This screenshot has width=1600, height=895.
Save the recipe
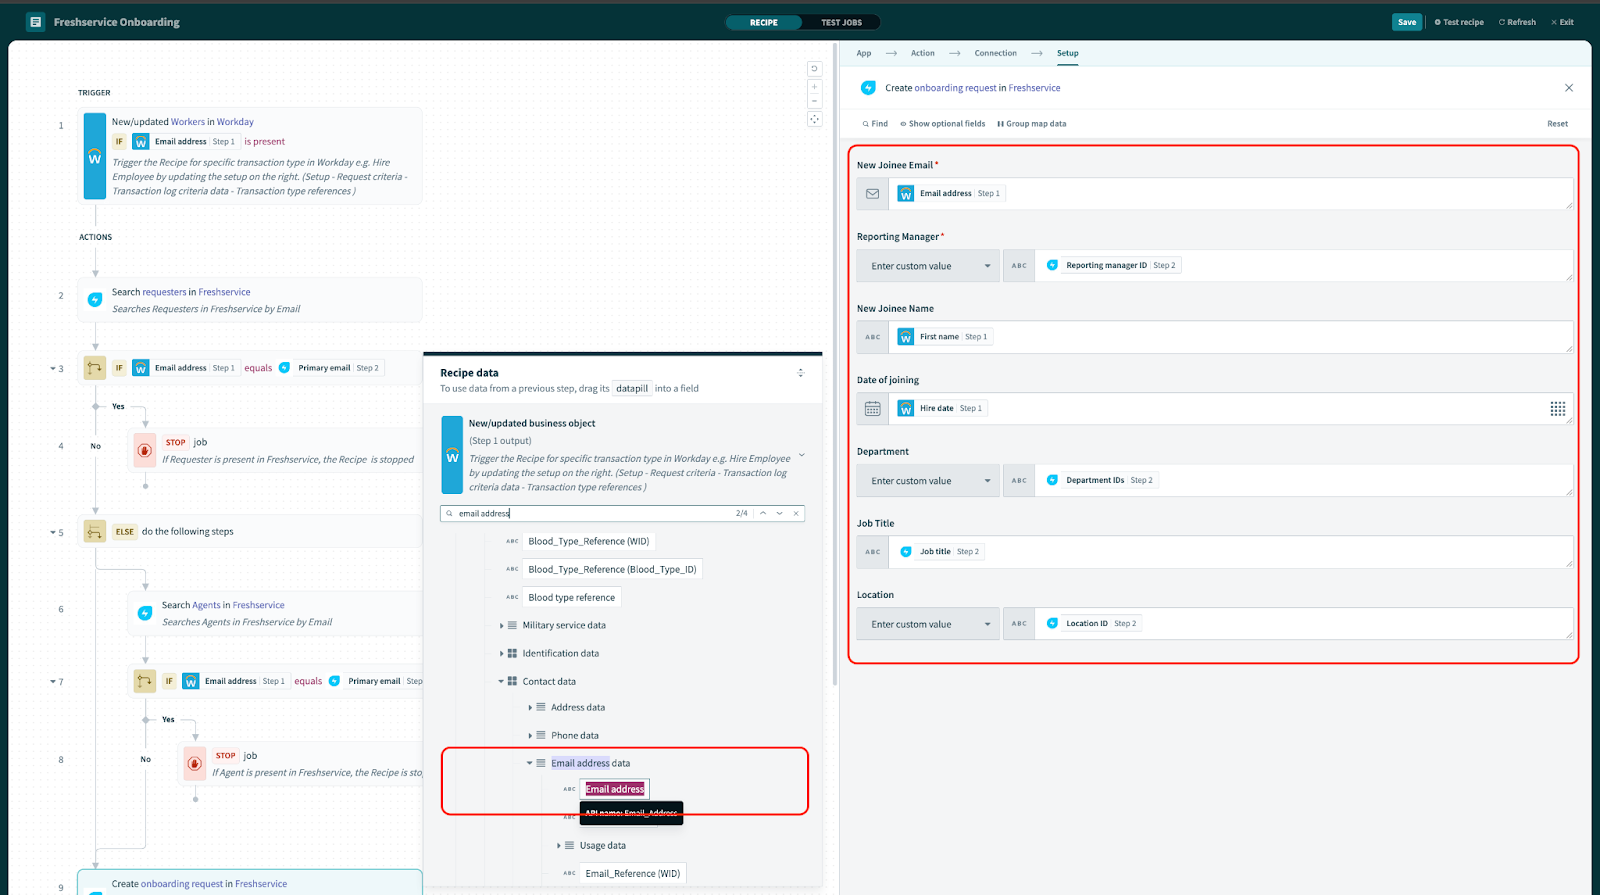[x=1407, y=22]
